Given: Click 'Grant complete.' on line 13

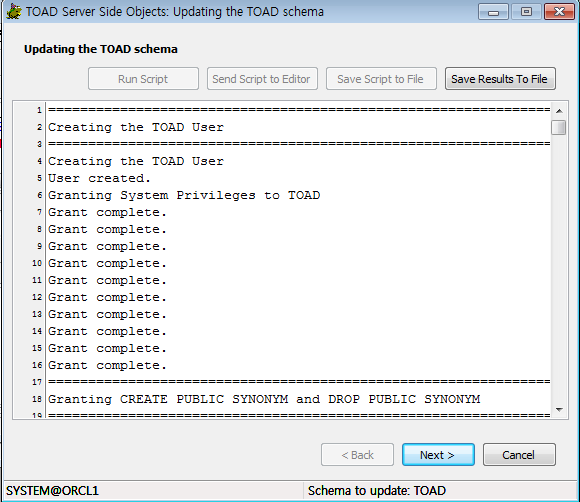Looking at the screenshot, I should pos(107,314).
